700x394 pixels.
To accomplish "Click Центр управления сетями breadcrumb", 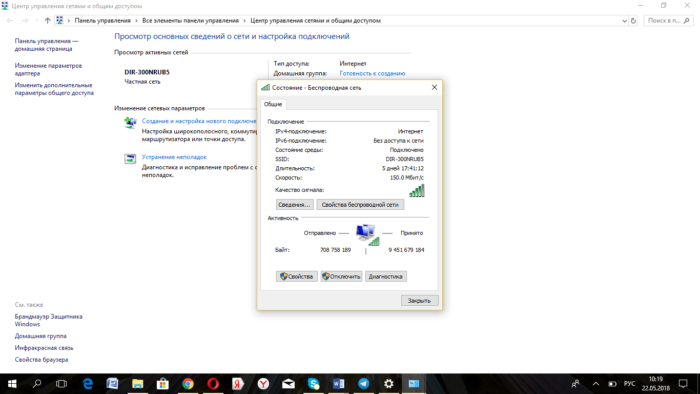I will pyautogui.click(x=316, y=21).
